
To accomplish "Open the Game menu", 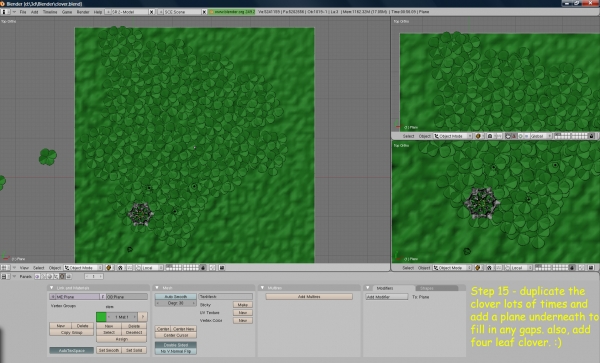I will pos(67,12).
